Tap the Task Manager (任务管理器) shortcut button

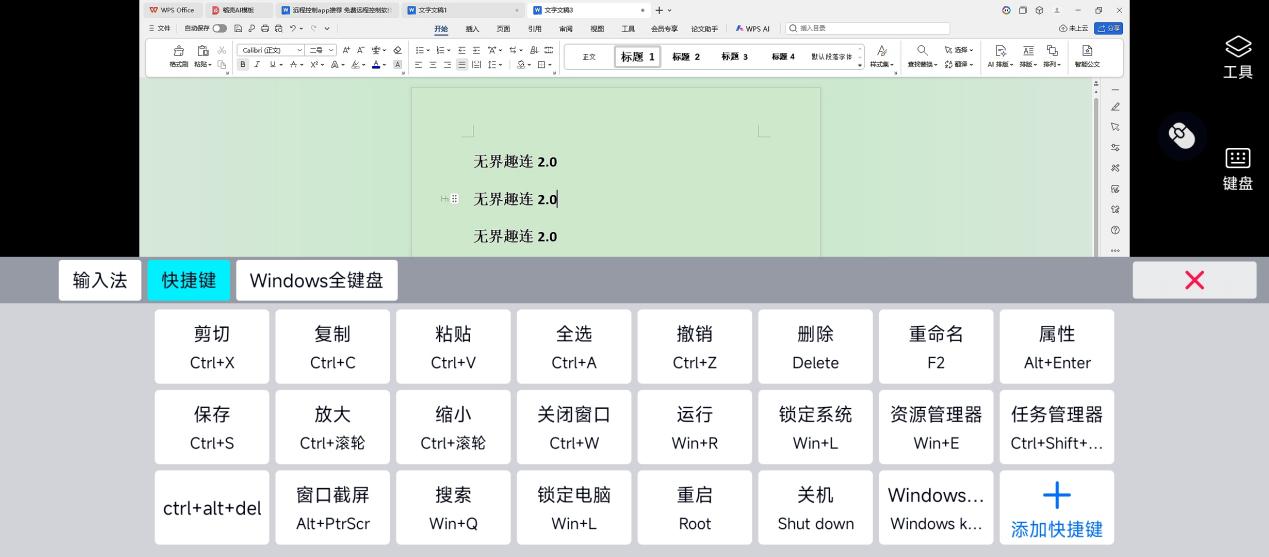(1057, 427)
